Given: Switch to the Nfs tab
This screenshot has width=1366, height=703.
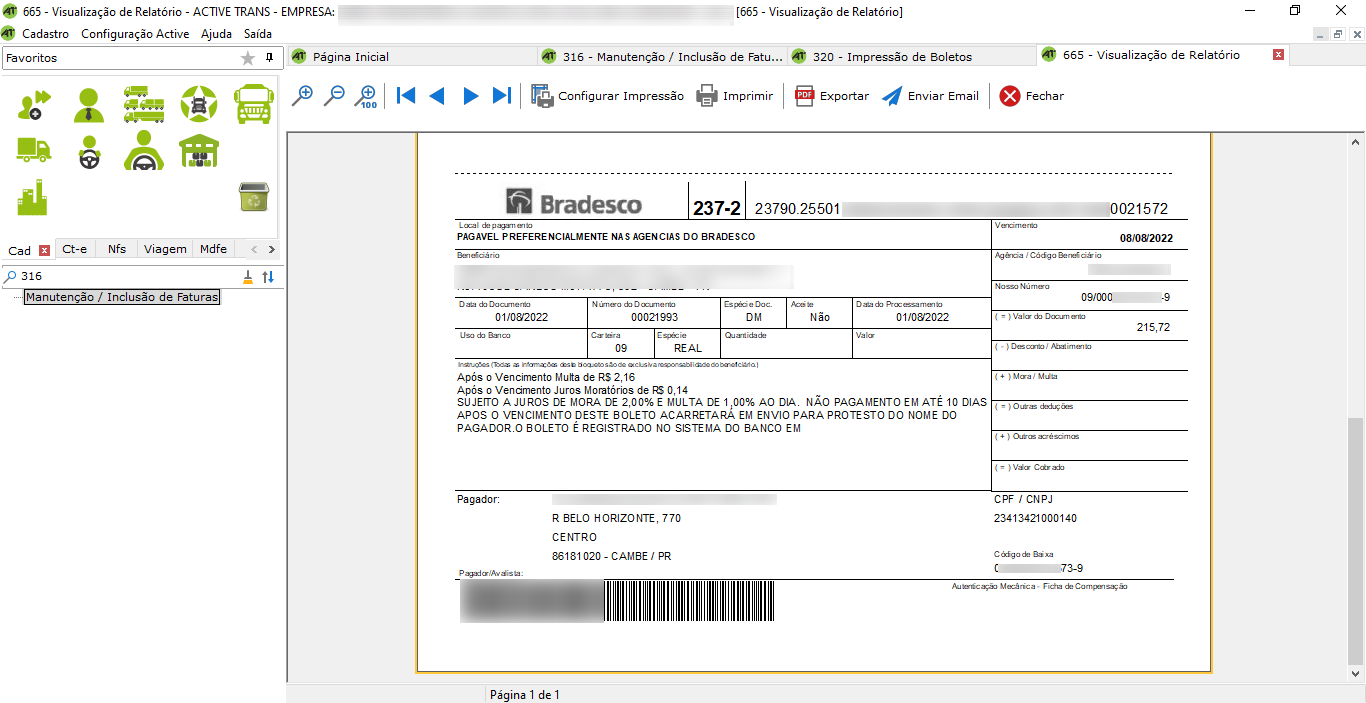Looking at the screenshot, I should (x=117, y=249).
